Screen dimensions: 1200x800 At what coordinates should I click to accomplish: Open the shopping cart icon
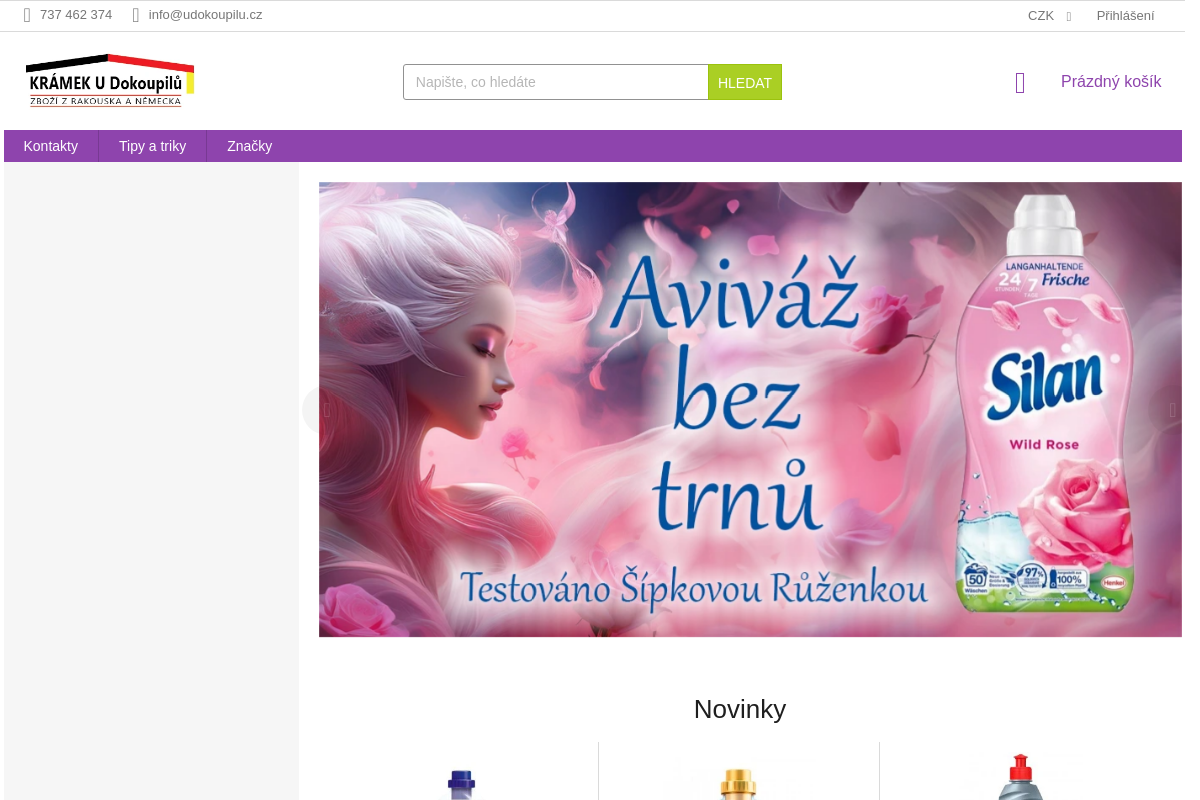point(1020,83)
